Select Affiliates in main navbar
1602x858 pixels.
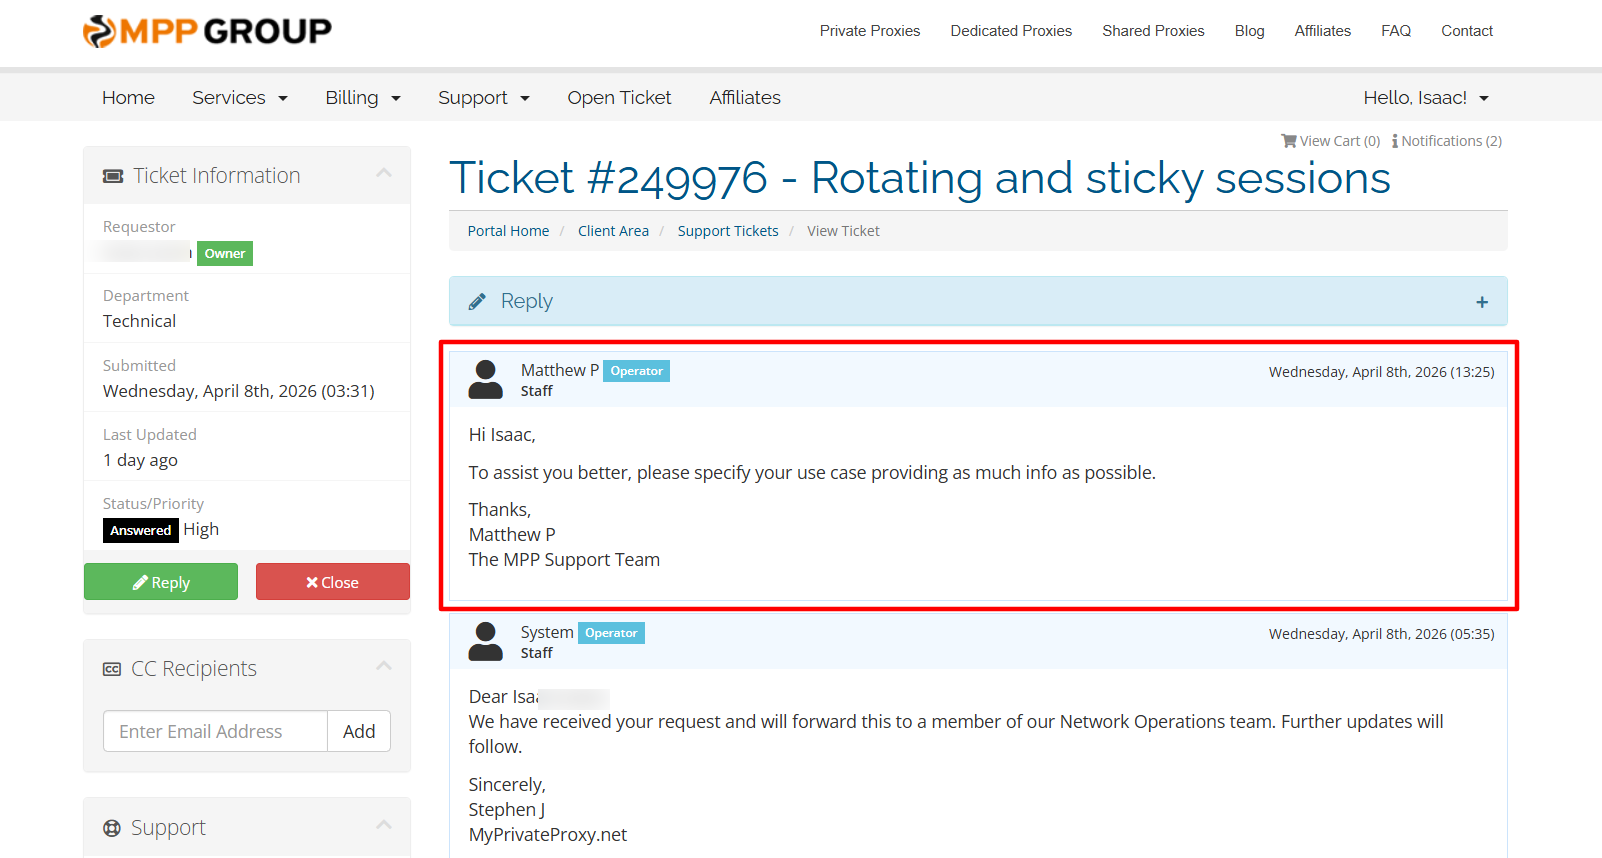pyautogui.click(x=745, y=97)
